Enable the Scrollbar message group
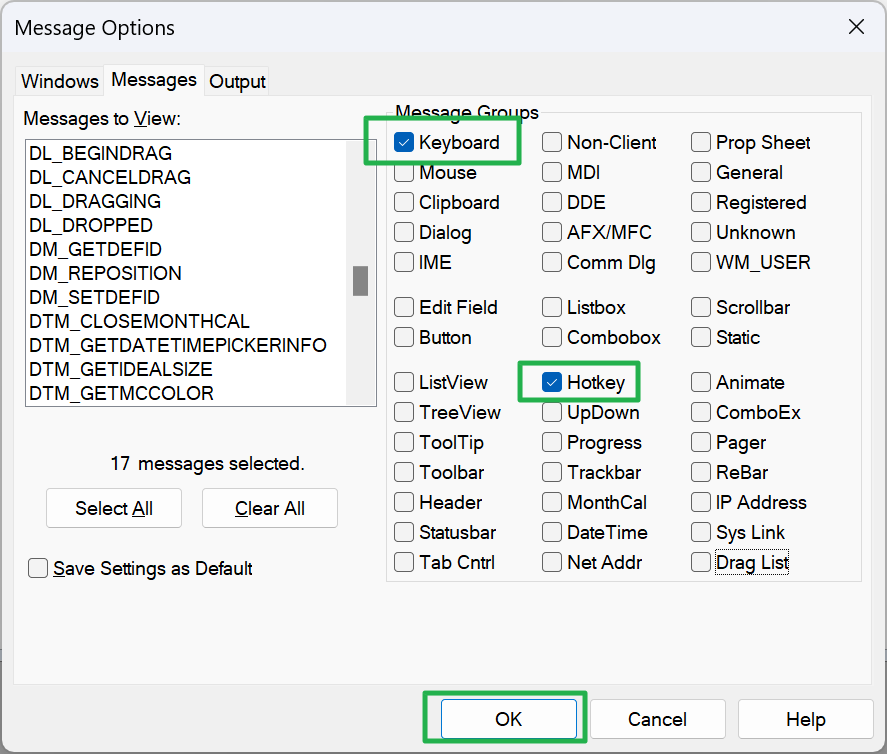Screen dimensions: 887x754 tap(700, 307)
